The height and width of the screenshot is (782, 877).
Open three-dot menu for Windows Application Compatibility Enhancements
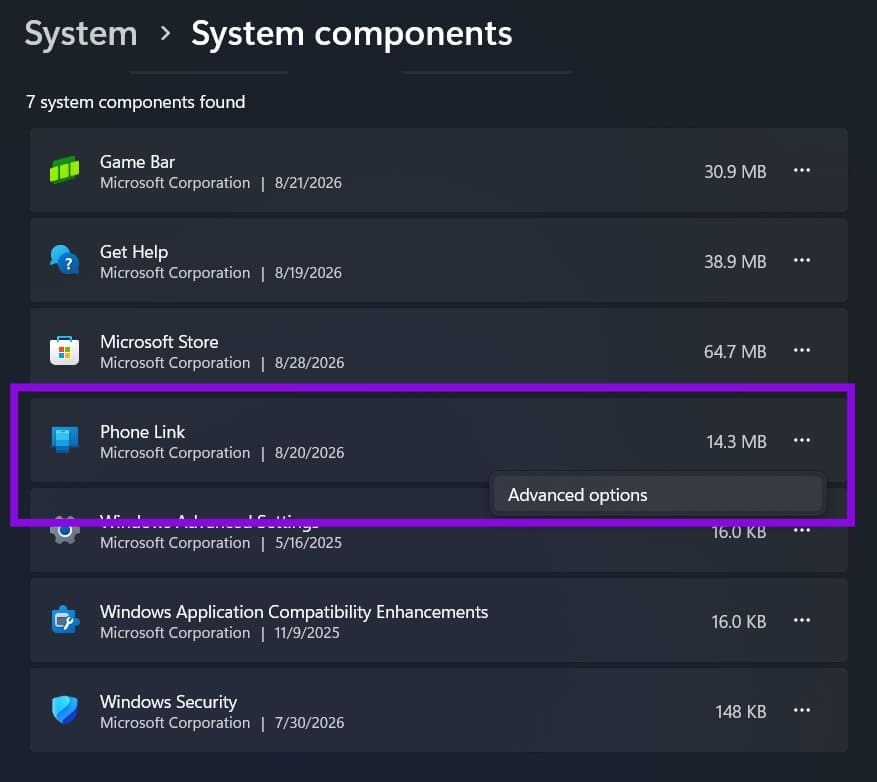coord(801,620)
